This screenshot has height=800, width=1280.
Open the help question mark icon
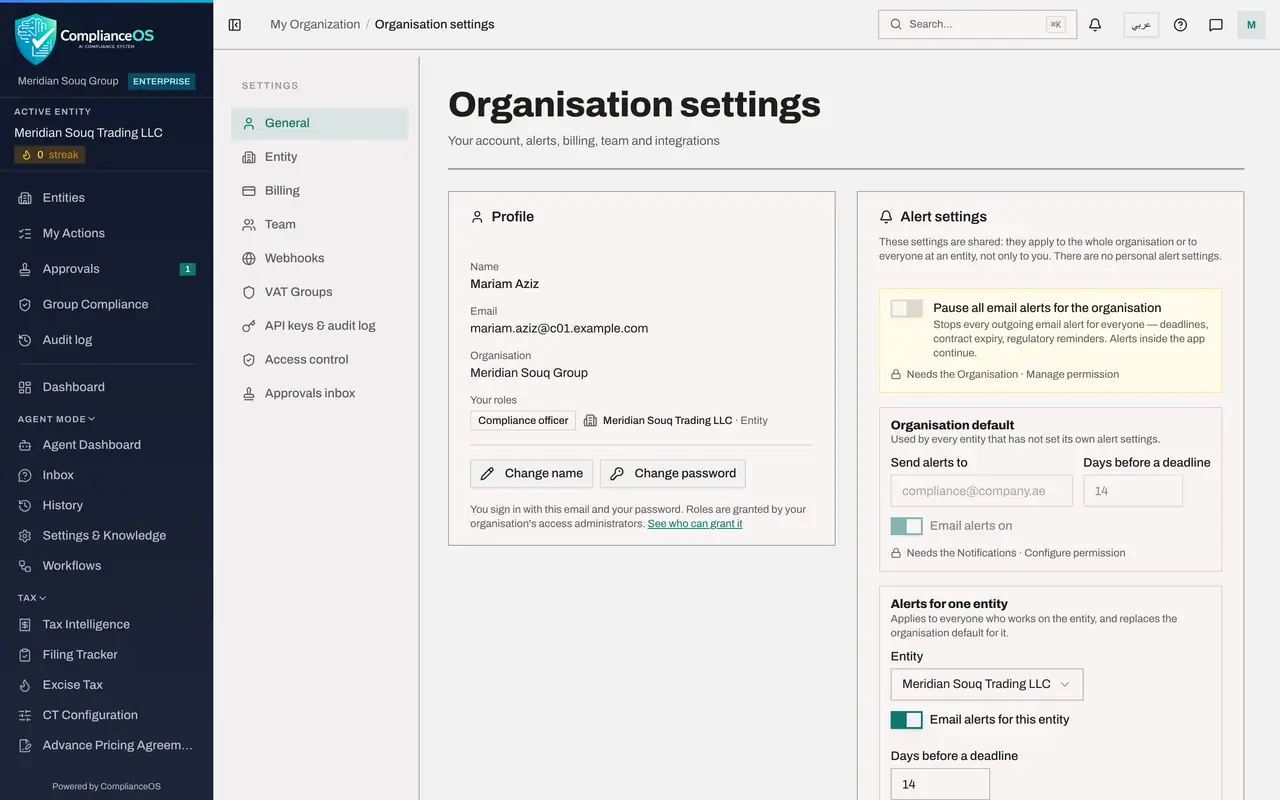coord(1180,25)
